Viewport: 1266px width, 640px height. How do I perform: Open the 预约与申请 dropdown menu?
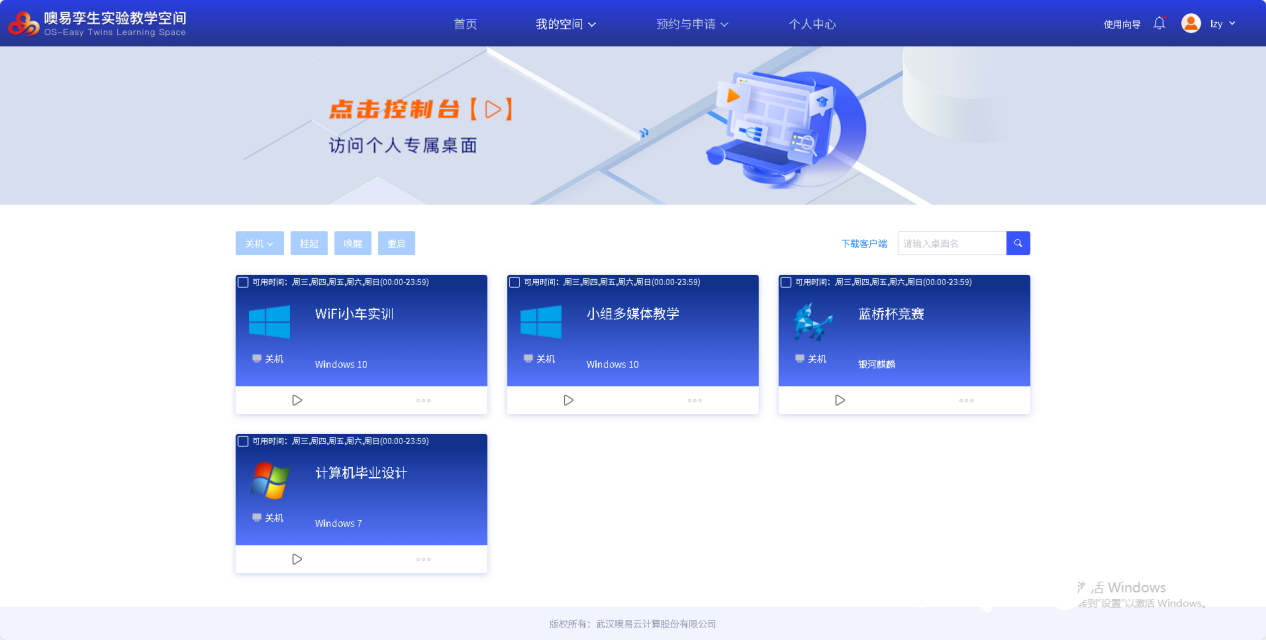(692, 24)
